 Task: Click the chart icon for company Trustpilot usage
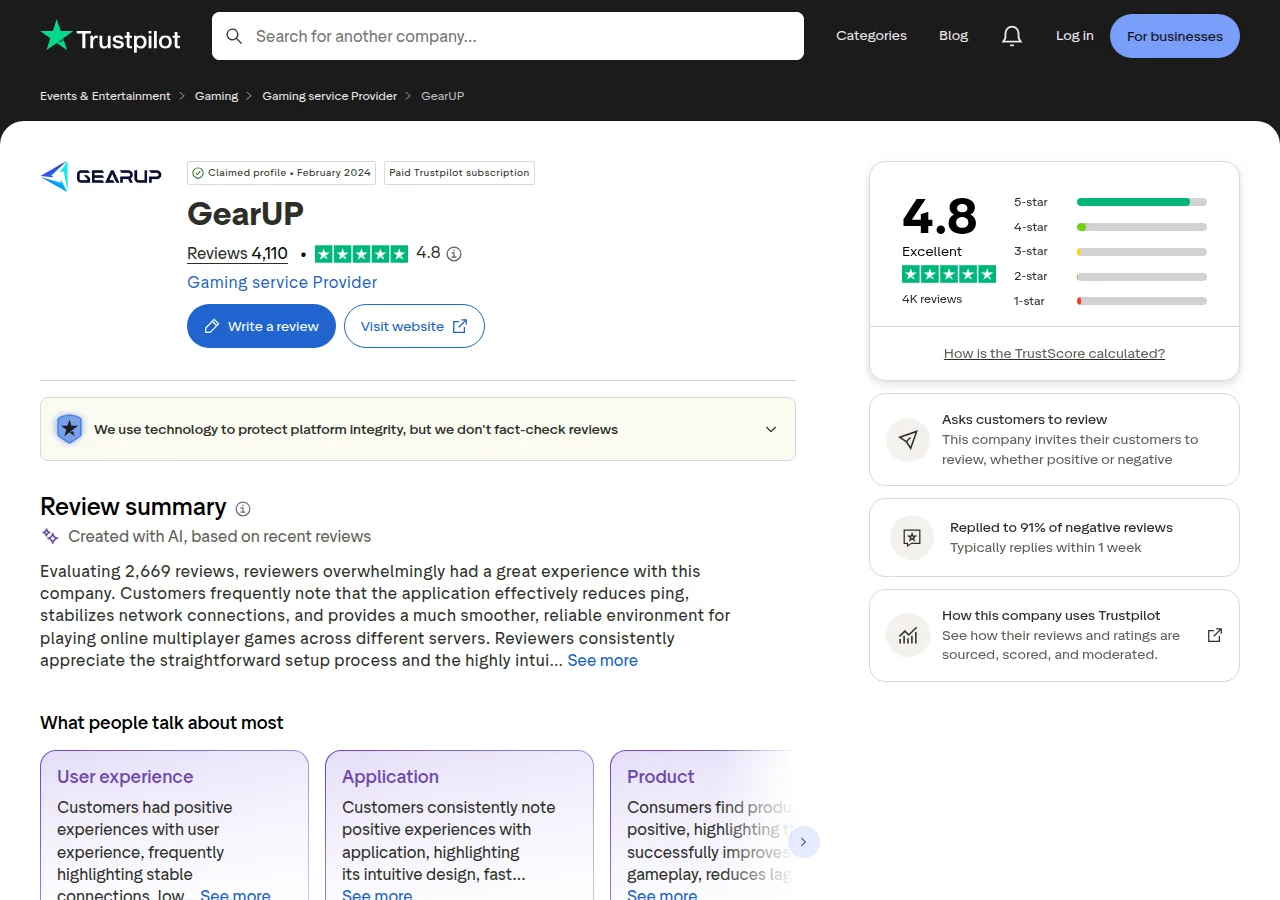coord(908,635)
